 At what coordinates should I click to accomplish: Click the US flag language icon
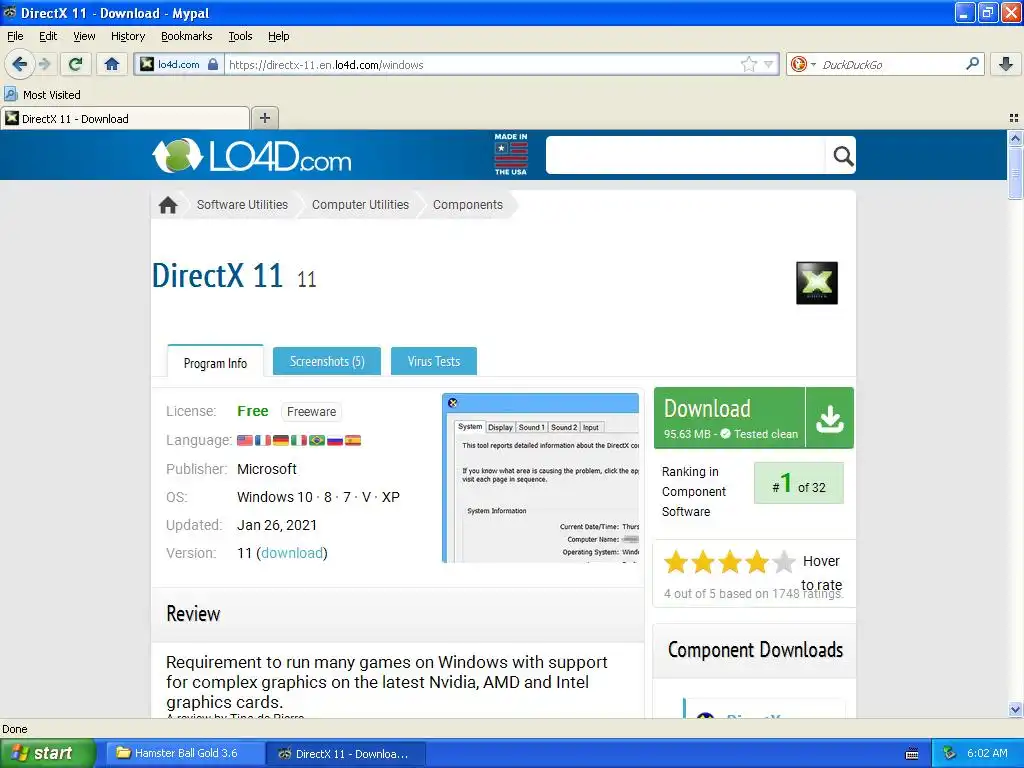[x=245, y=440]
